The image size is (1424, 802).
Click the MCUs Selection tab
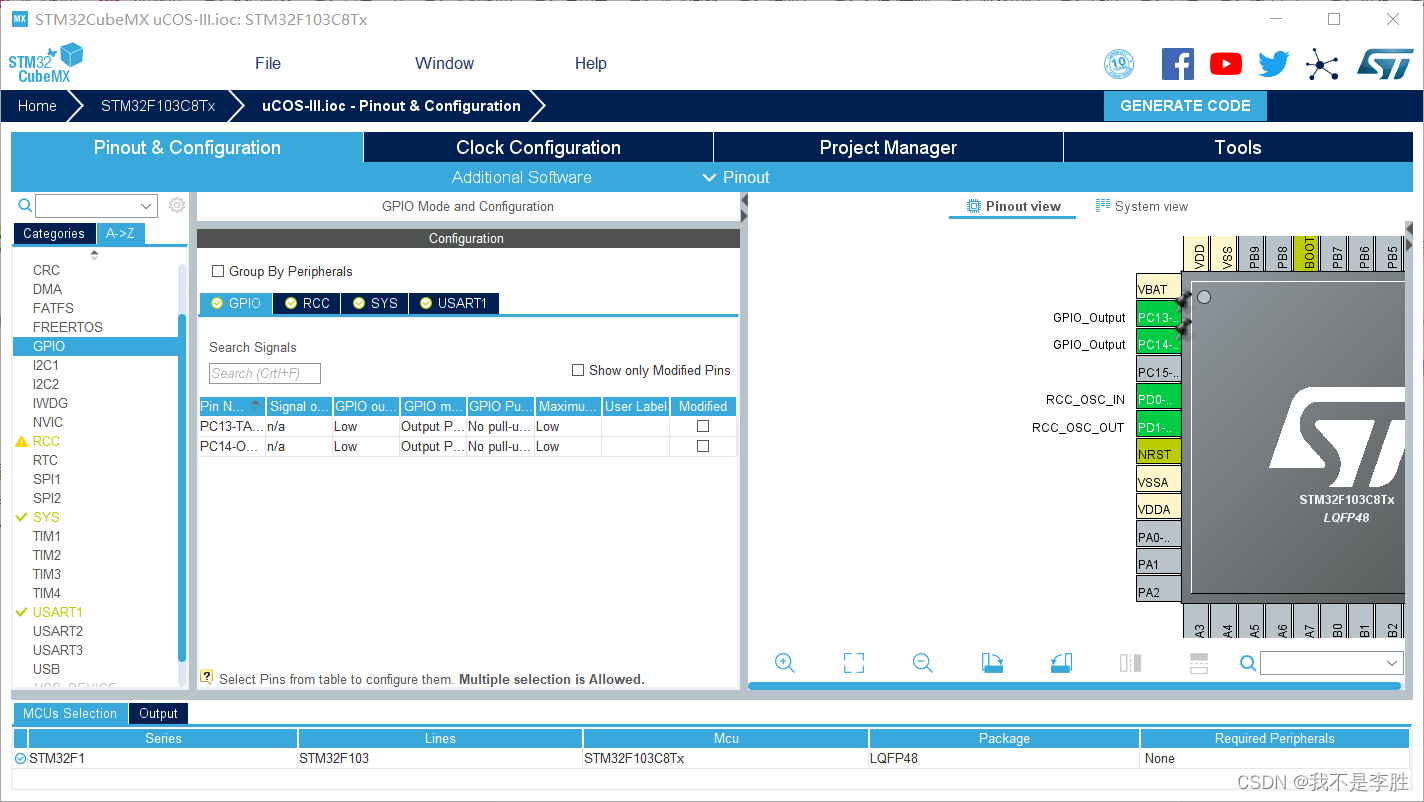click(x=70, y=713)
